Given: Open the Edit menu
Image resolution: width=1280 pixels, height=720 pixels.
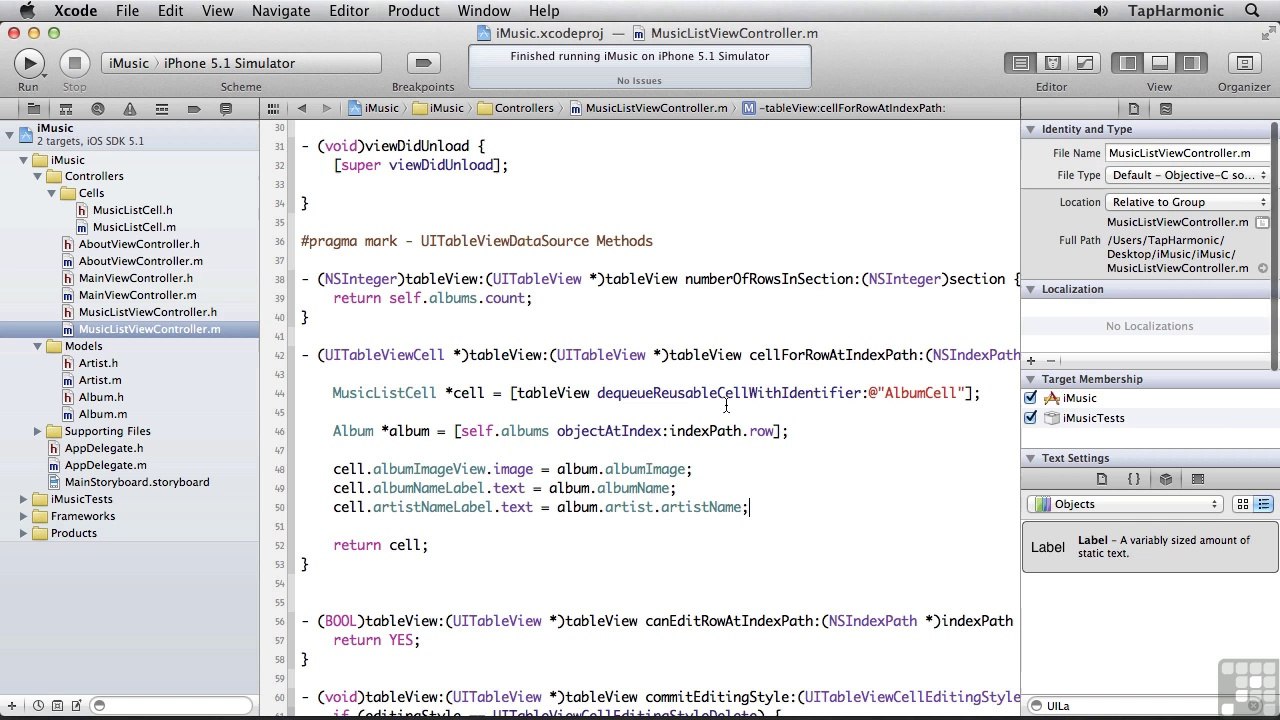Looking at the screenshot, I should pyautogui.click(x=170, y=11).
